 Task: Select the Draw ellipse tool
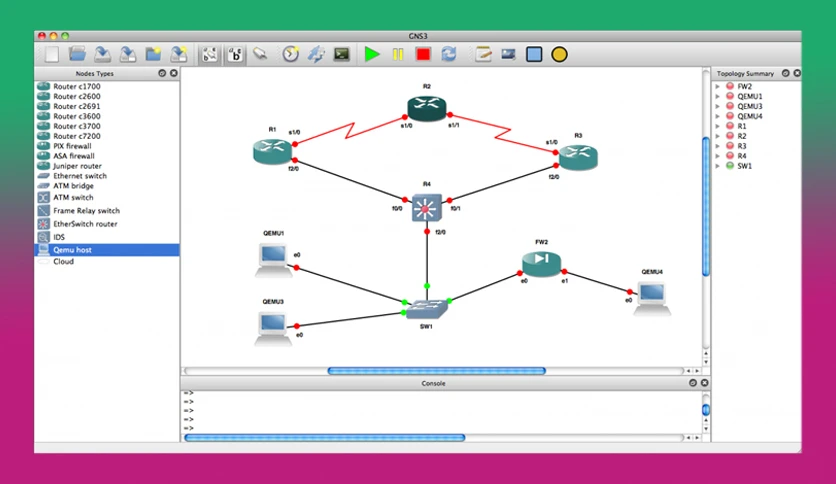pos(559,54)
